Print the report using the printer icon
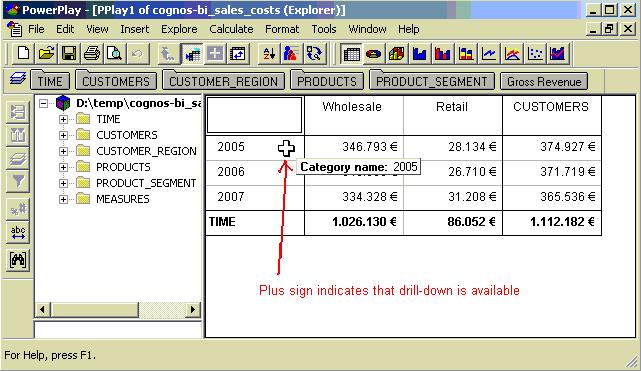 92,54
